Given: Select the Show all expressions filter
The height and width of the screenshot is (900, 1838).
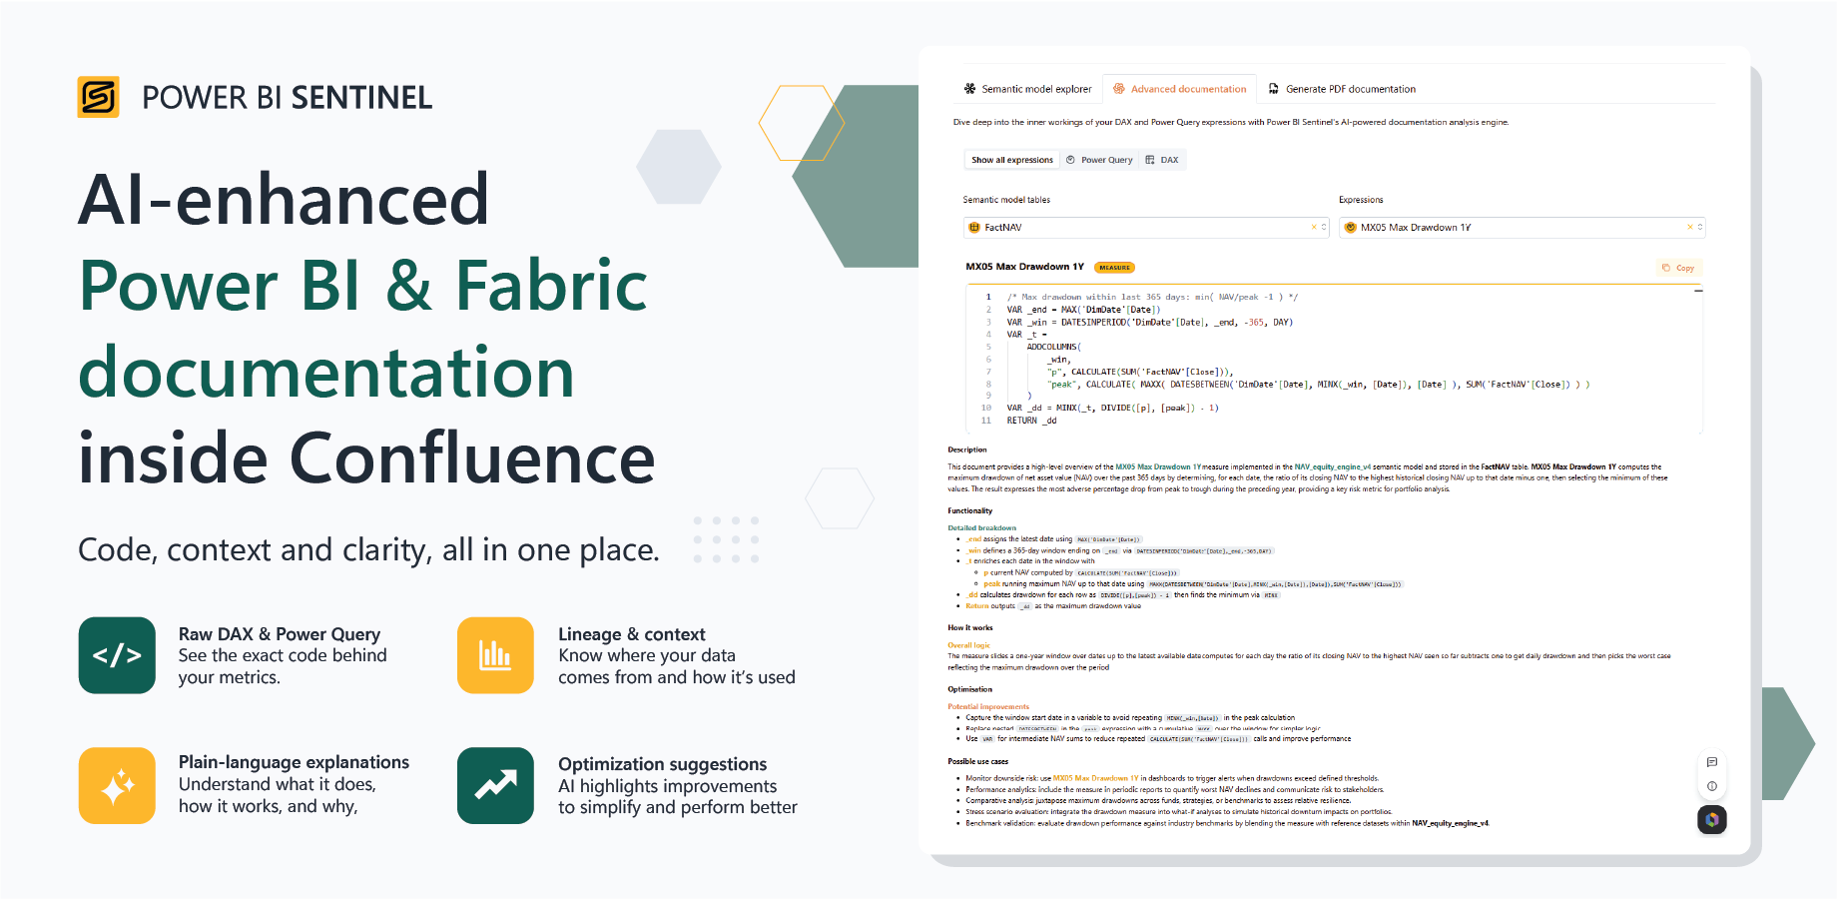Looking at the screenshot, I should coord(1012,160).
